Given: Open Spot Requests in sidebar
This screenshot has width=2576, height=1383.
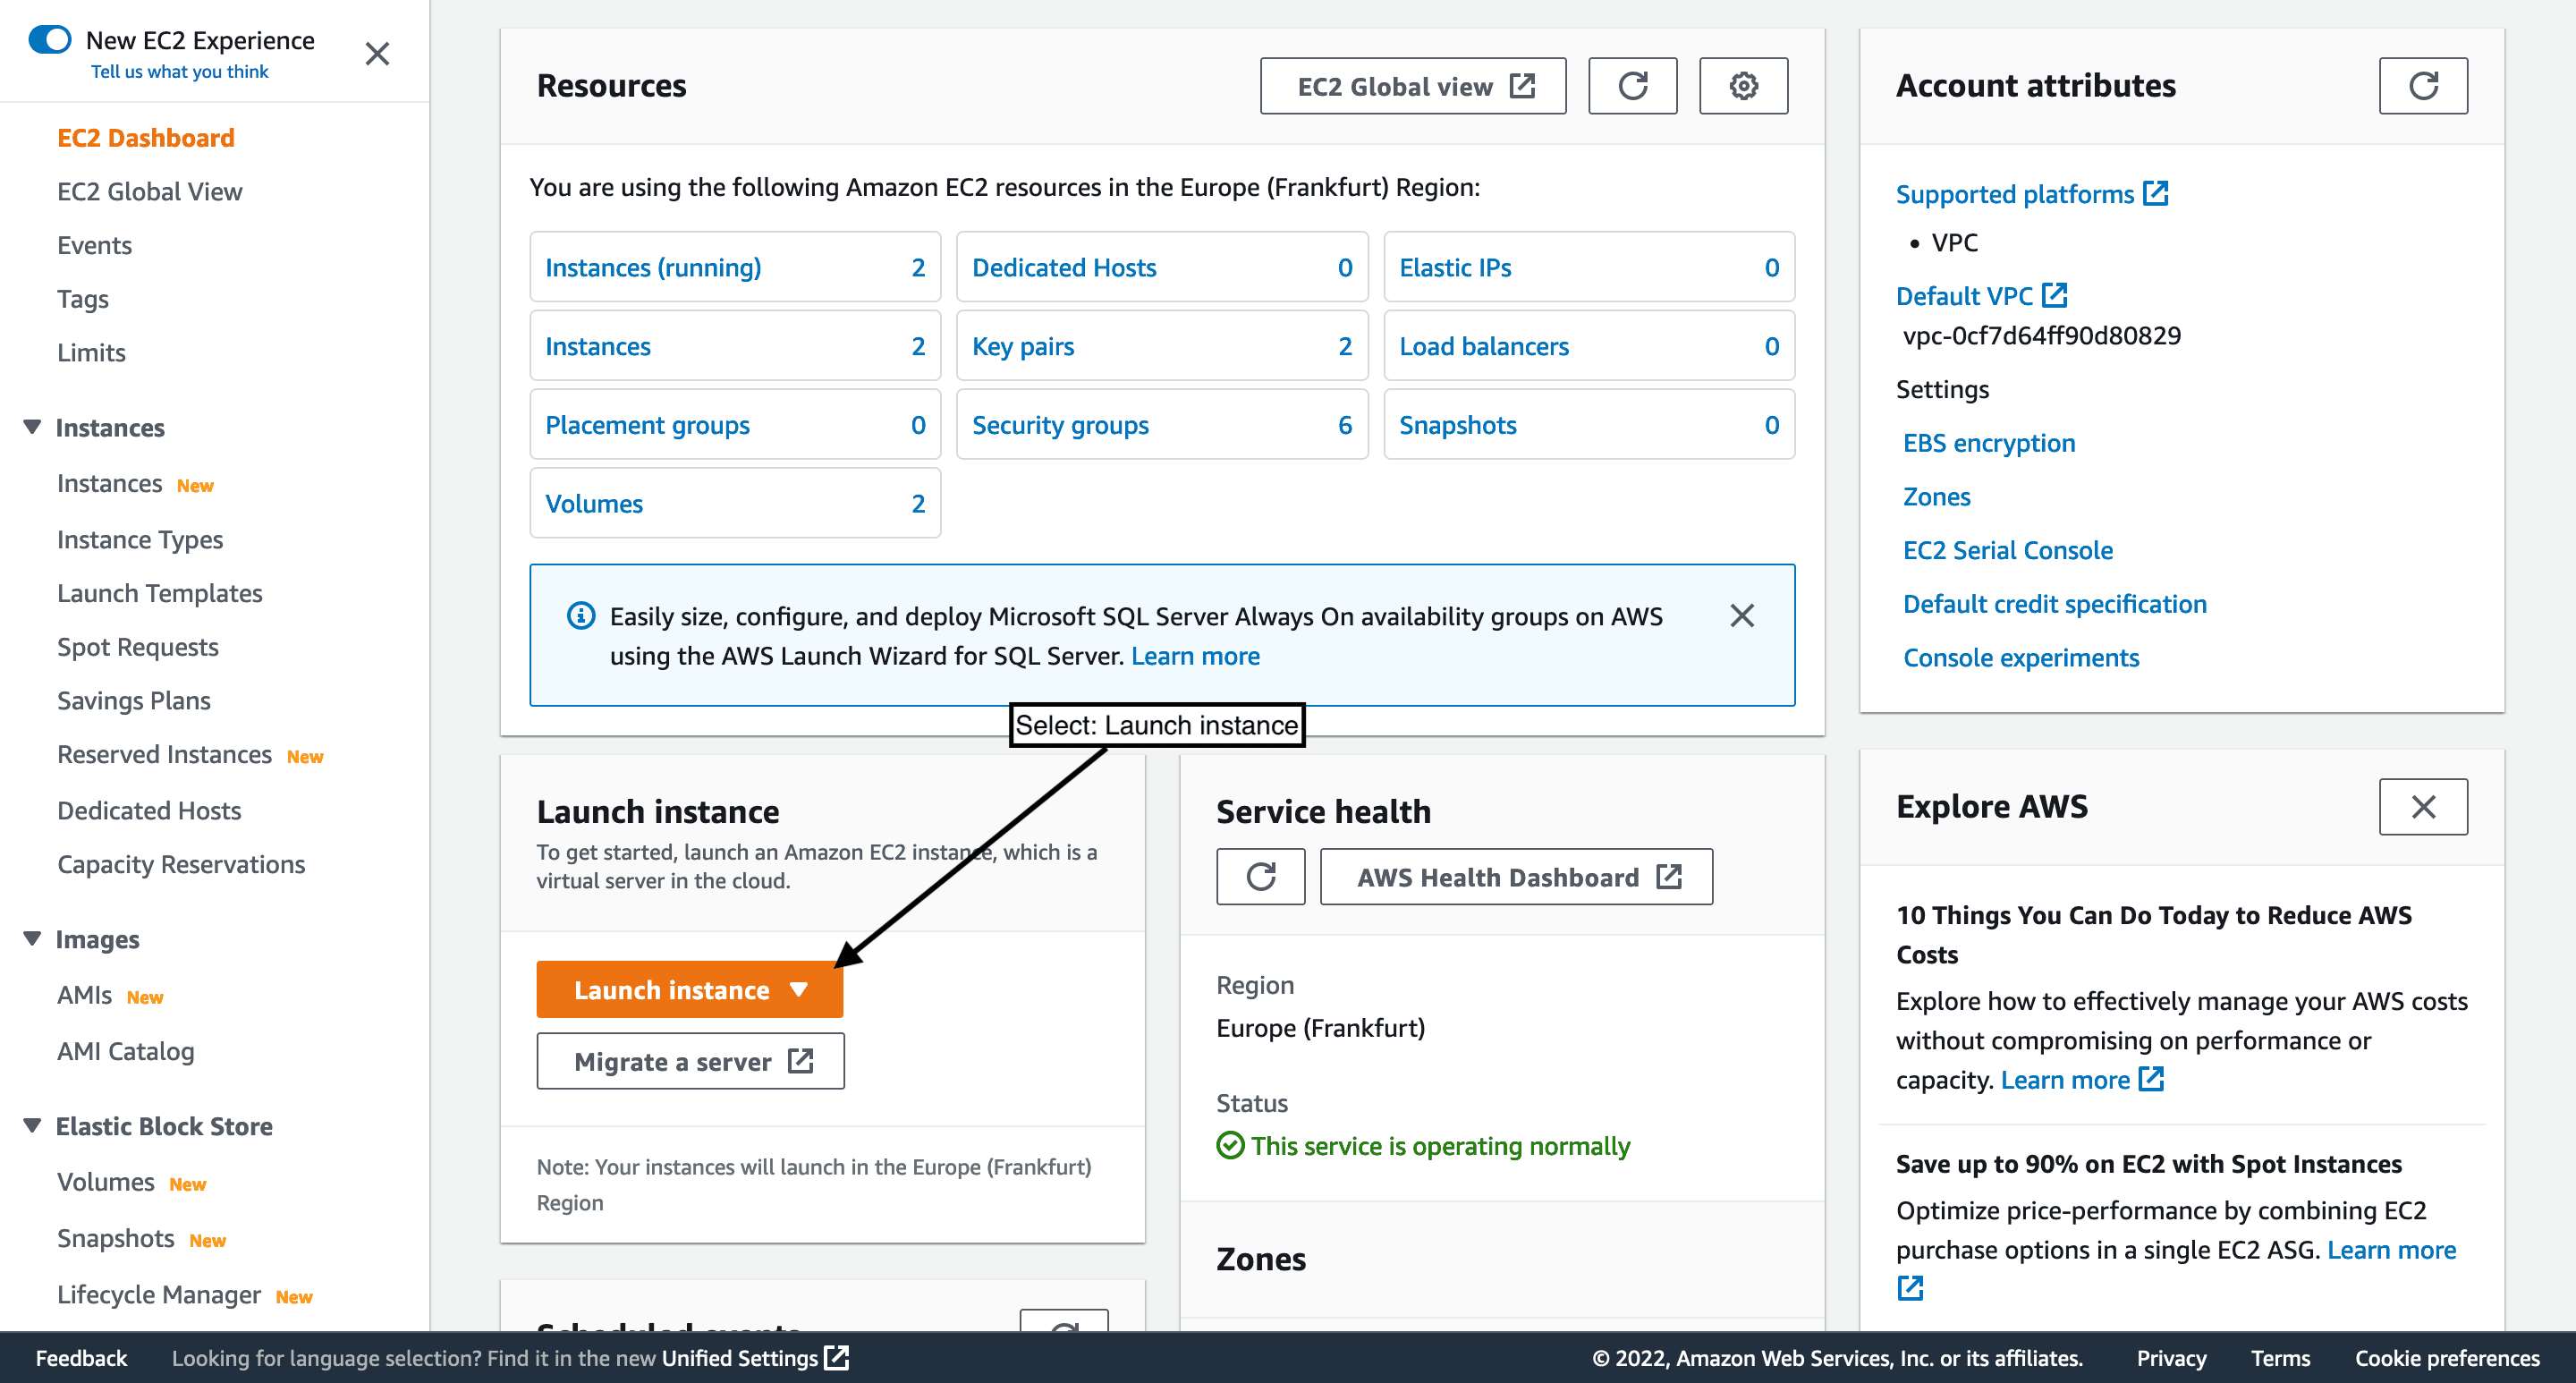Looking at the screenshot, I should [138, 648].
